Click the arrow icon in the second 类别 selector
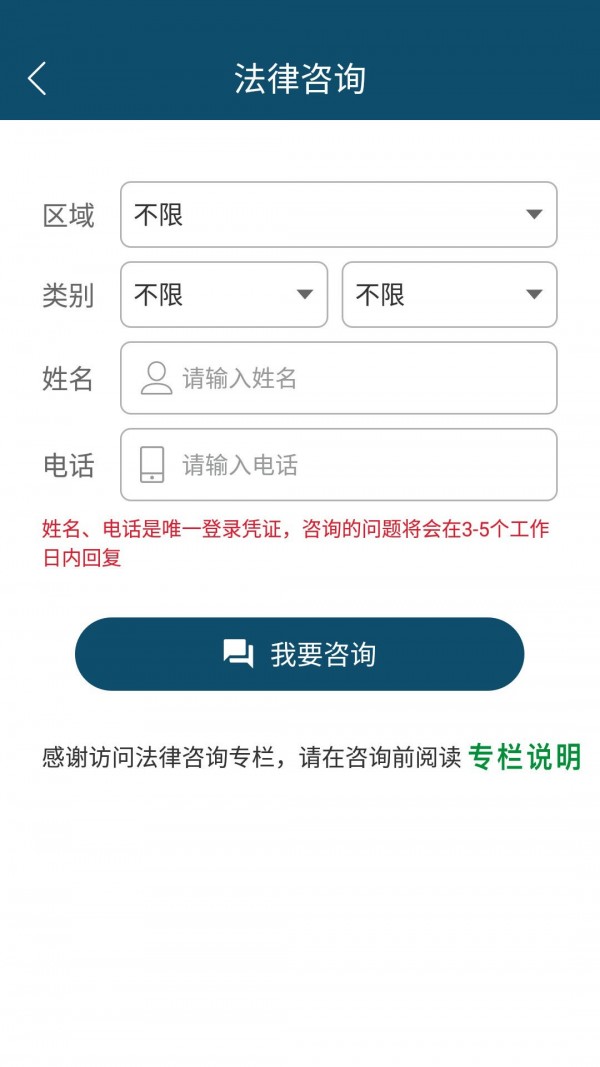This screenshot has width=600, height=1067. [534, 295]
